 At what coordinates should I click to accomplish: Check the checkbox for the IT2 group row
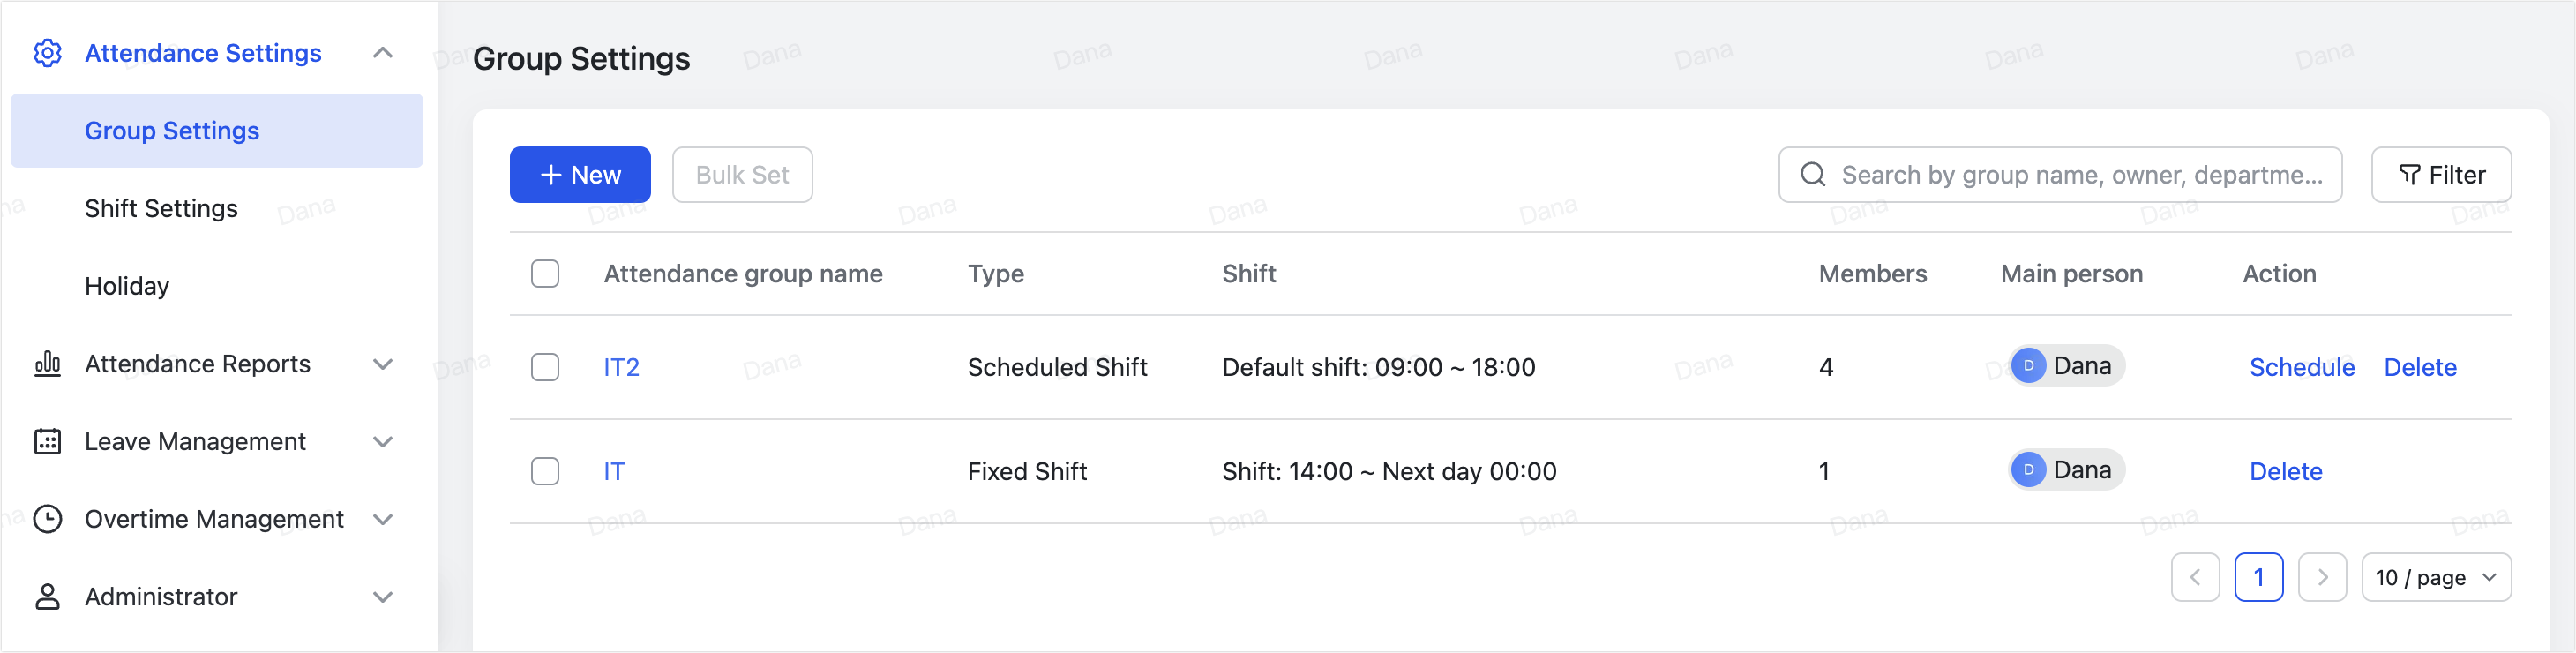545,367
